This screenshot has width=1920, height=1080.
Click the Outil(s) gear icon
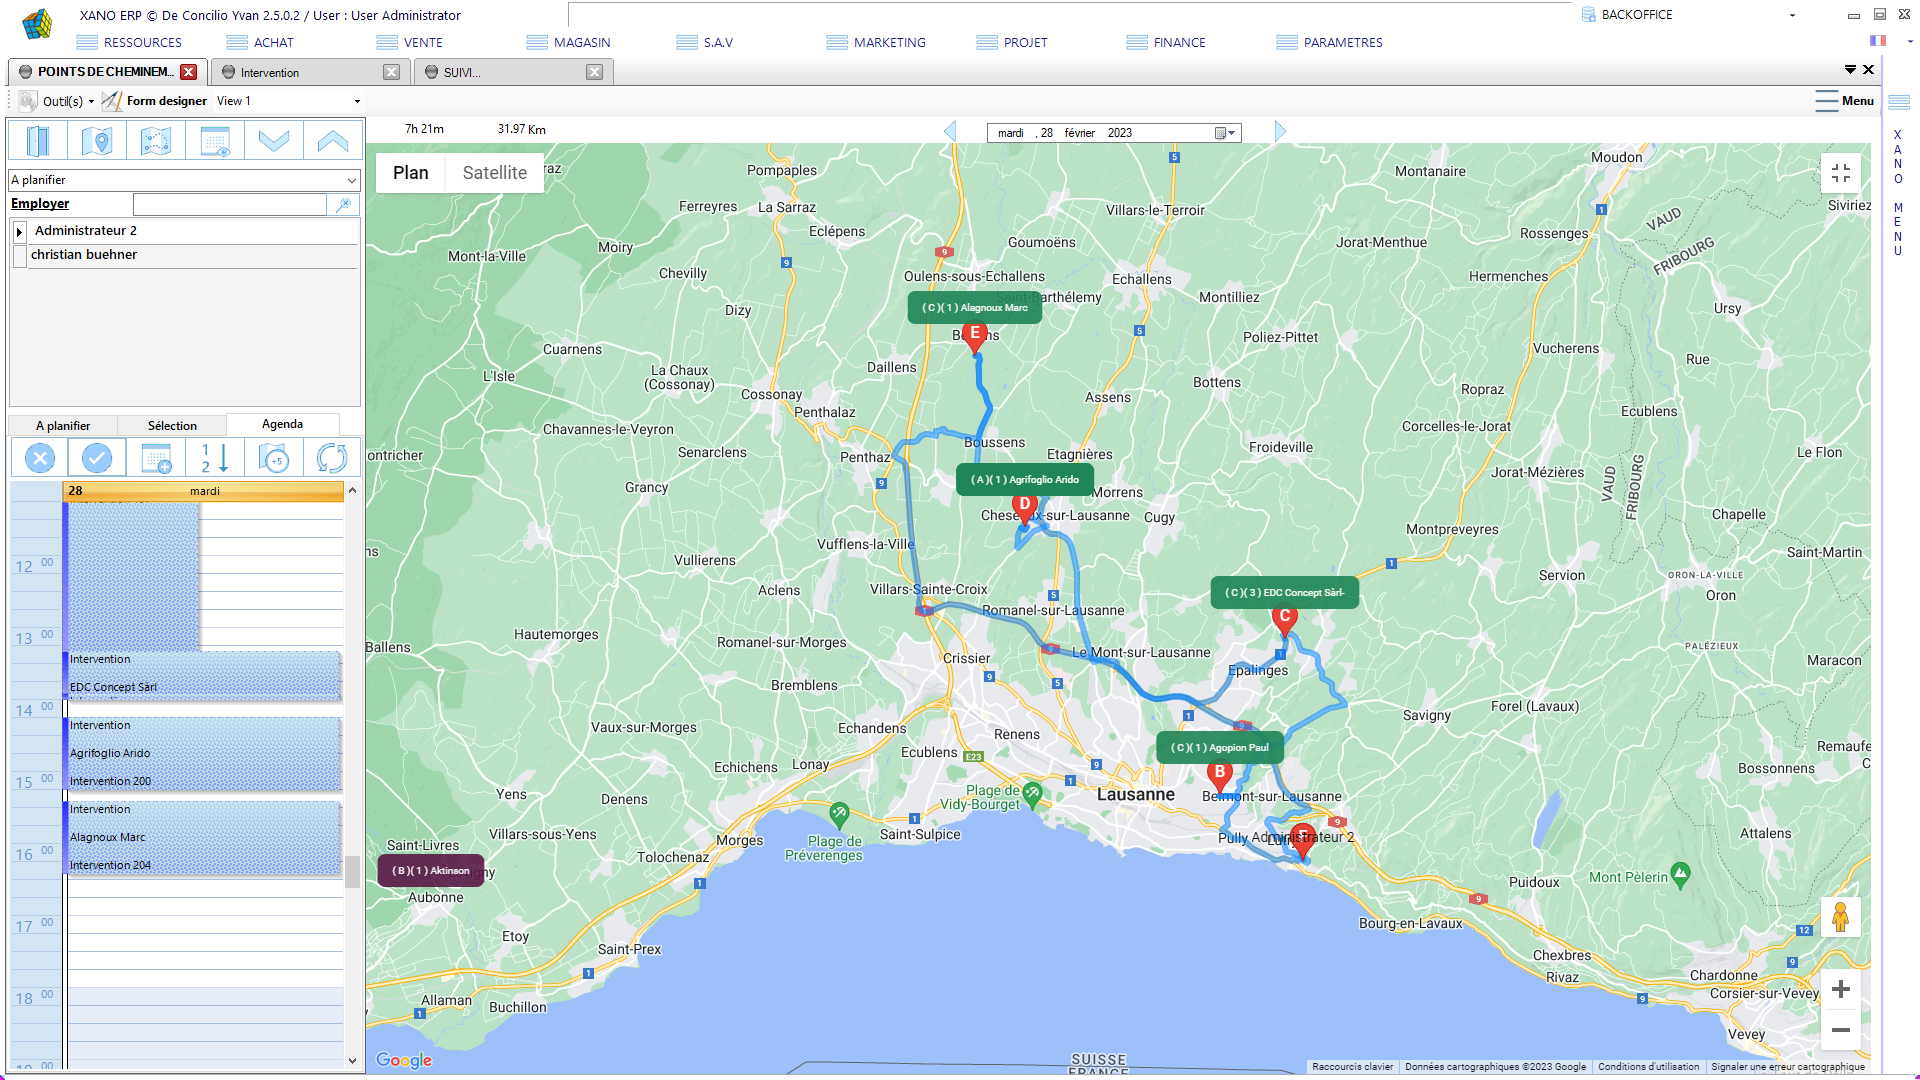point(28,101)
